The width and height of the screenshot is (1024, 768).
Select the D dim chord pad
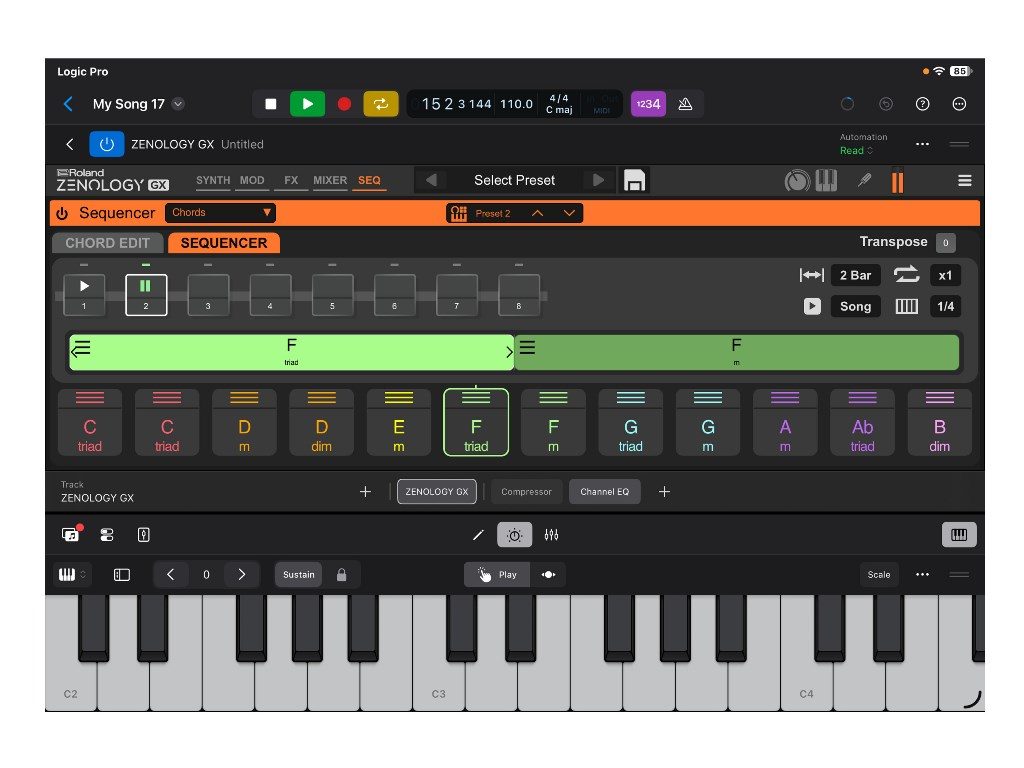(x=321, y=423)
